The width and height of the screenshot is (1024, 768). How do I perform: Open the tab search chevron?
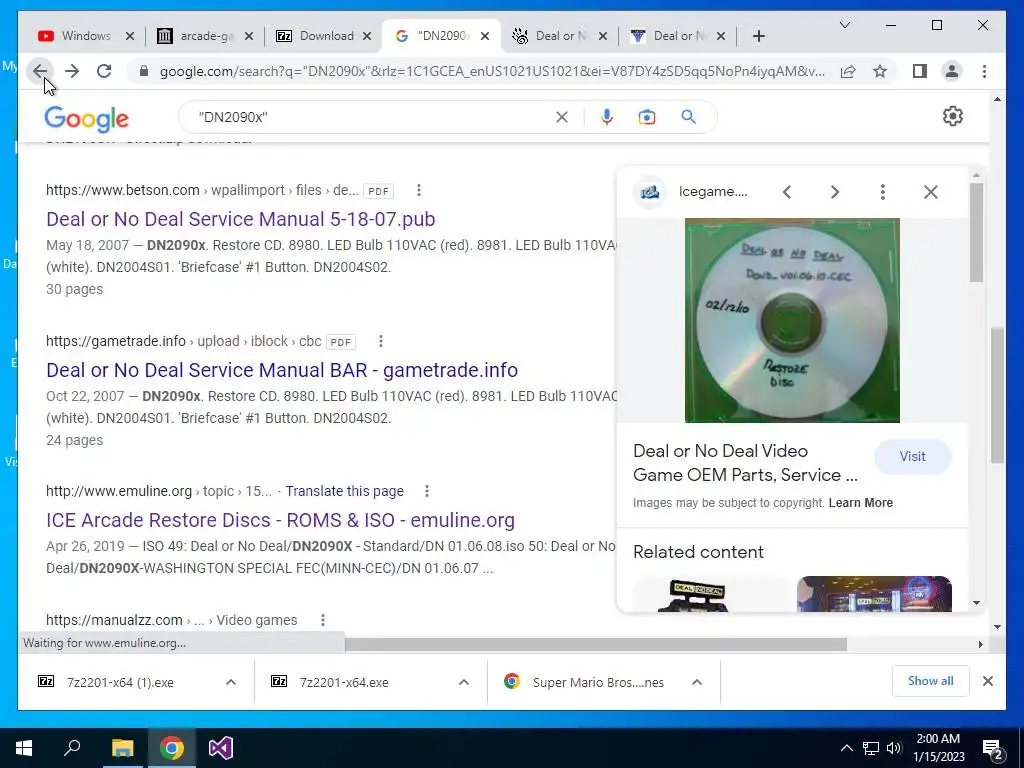844,25
